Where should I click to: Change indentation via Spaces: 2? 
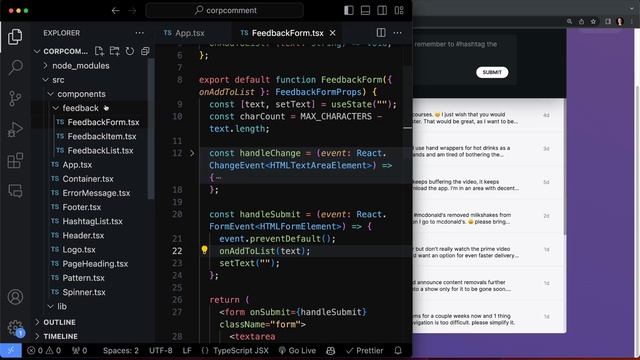[120, 350]
